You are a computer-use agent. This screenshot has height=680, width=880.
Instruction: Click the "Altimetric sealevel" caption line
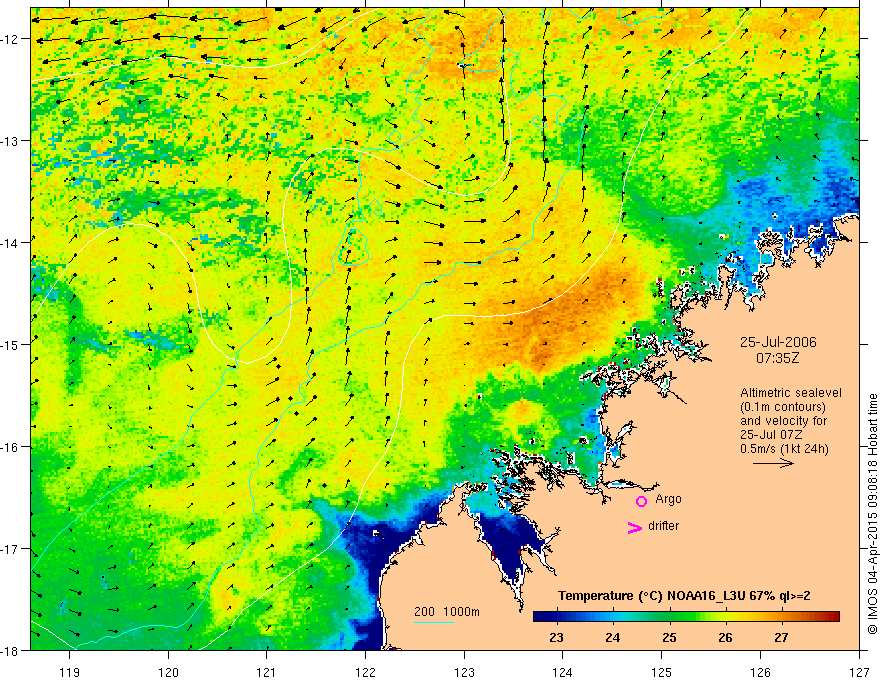[x=791, y=393]
